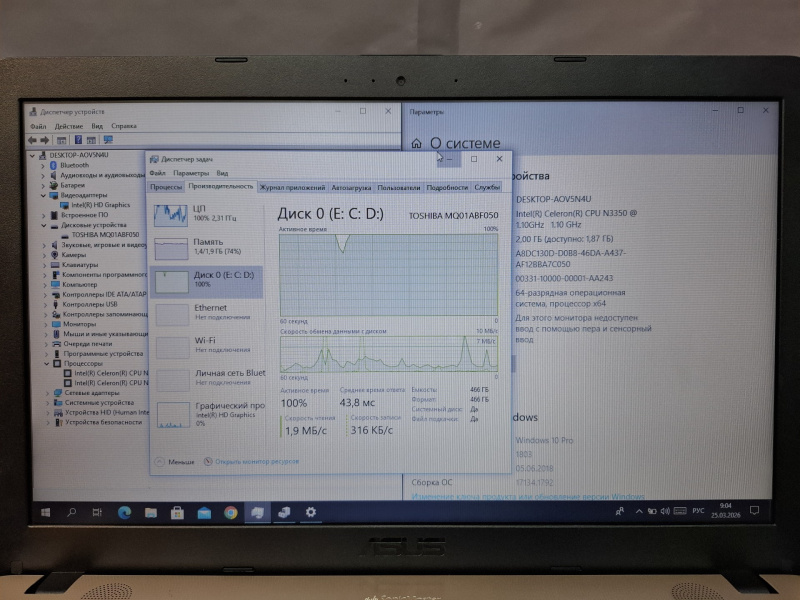Expand the Клавиатуры device category
The height and width of the screenshot is (600, 800).
point(43,264)
